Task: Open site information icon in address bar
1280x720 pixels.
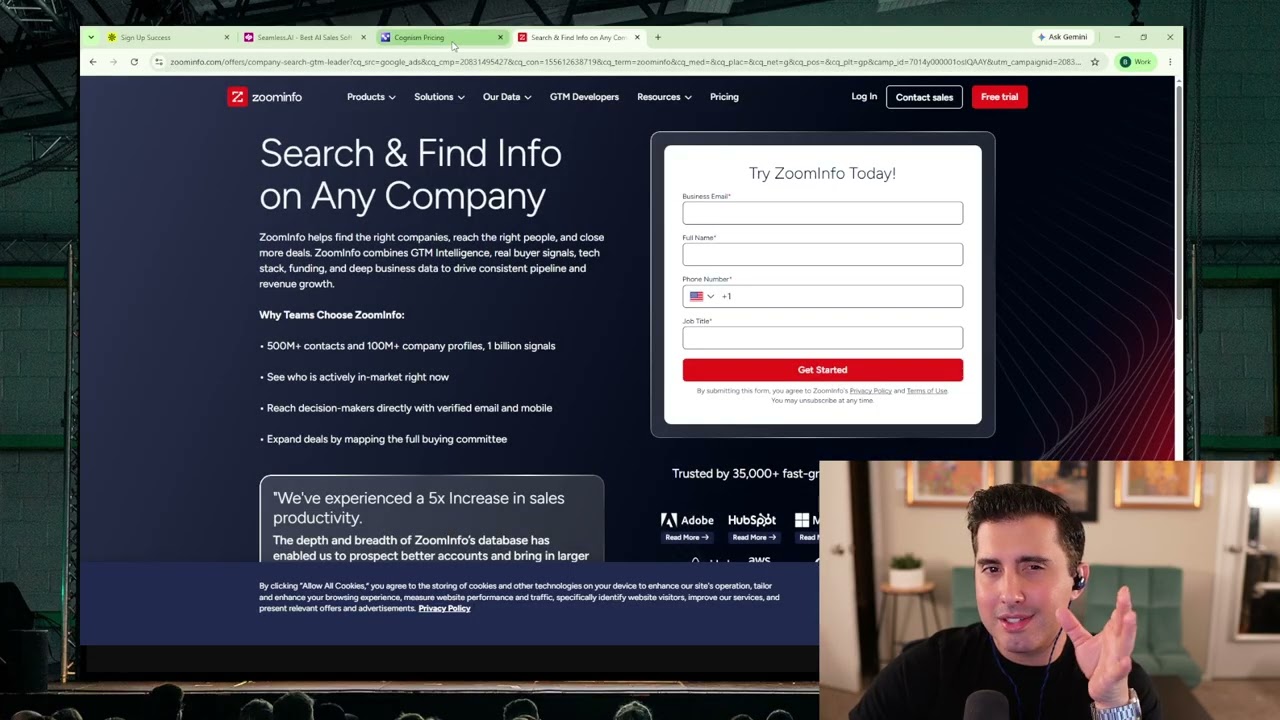Action: (158, 62)
